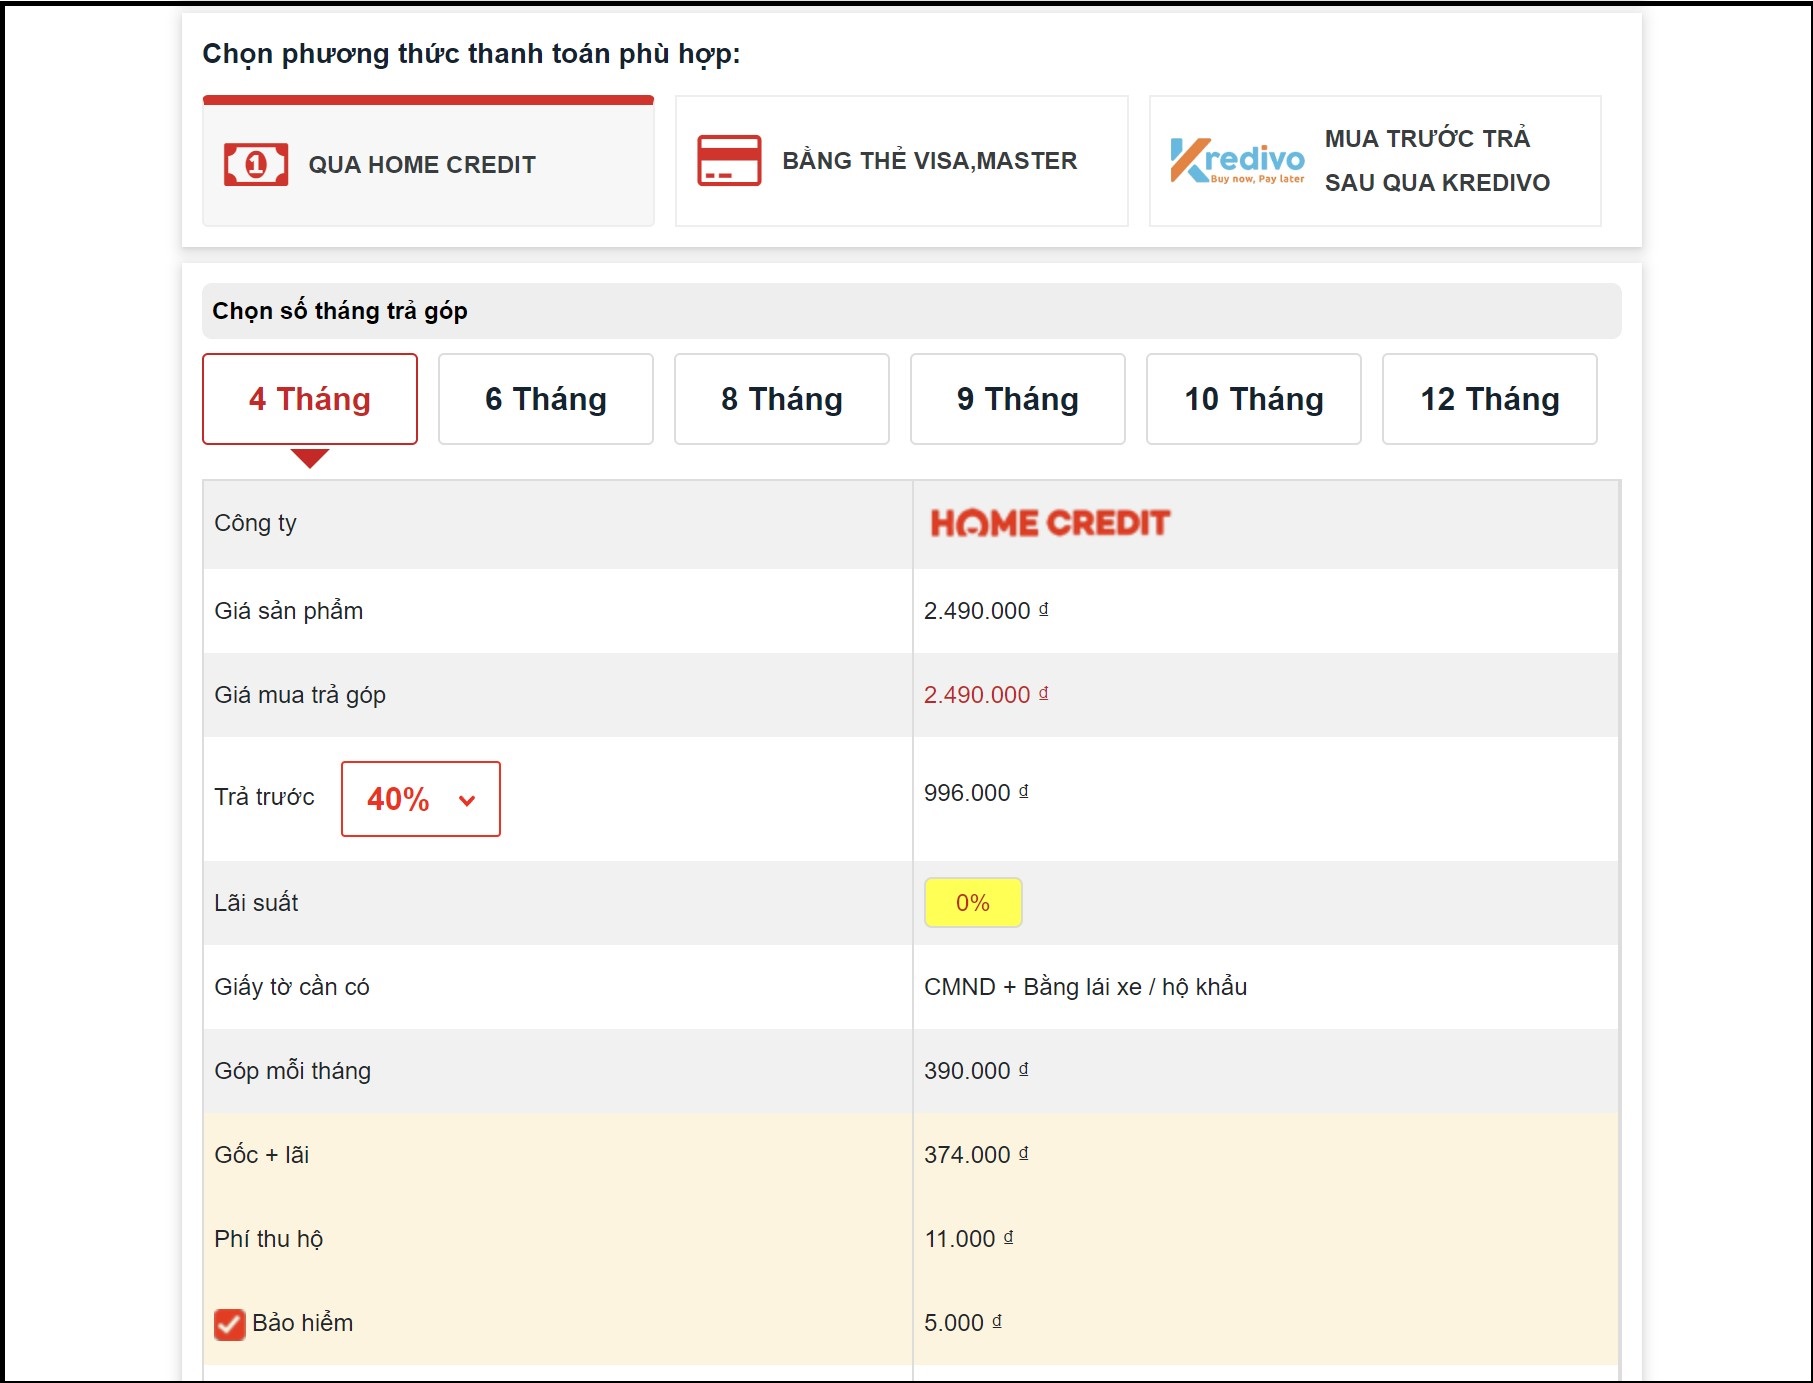Select the 9 Tháng term button
The image size is (1813, 1383).
[x=1018, y=399]
